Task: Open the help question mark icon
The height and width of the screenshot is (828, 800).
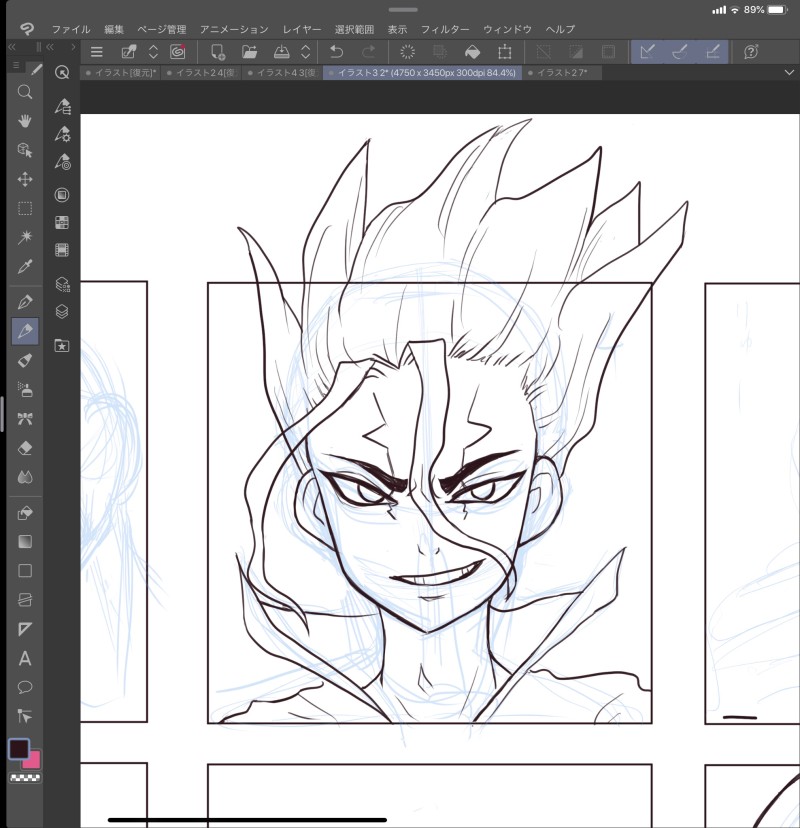Action: click(x=751, y=52)
